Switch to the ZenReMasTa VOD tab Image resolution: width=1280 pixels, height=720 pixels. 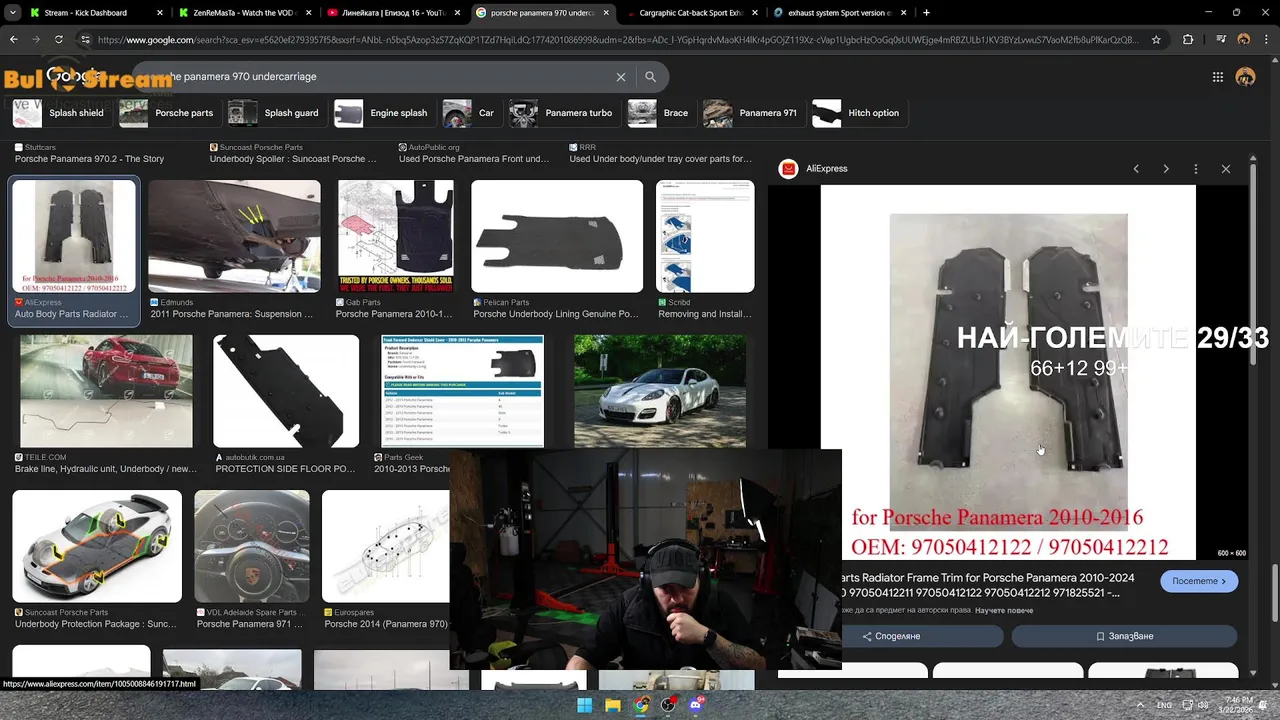click(243, 13)
